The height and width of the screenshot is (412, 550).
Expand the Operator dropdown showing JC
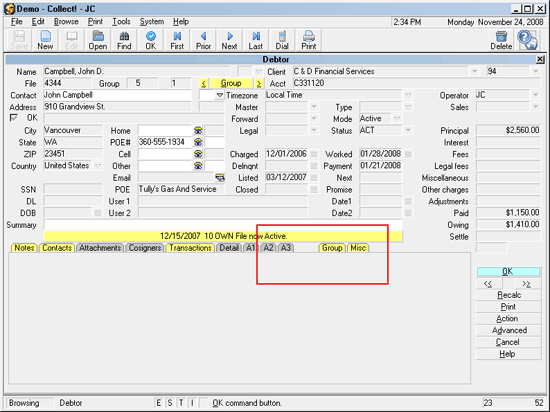tap(535, 95)
